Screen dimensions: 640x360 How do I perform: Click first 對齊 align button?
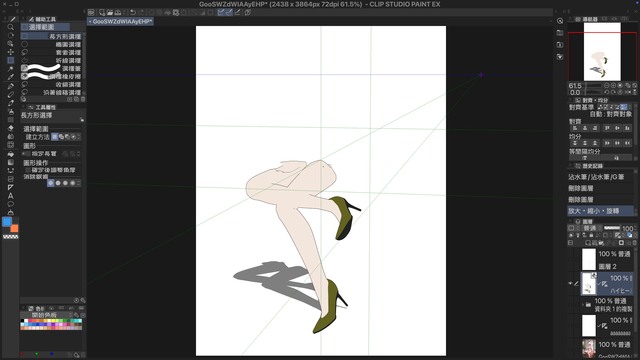click(575, 129)
